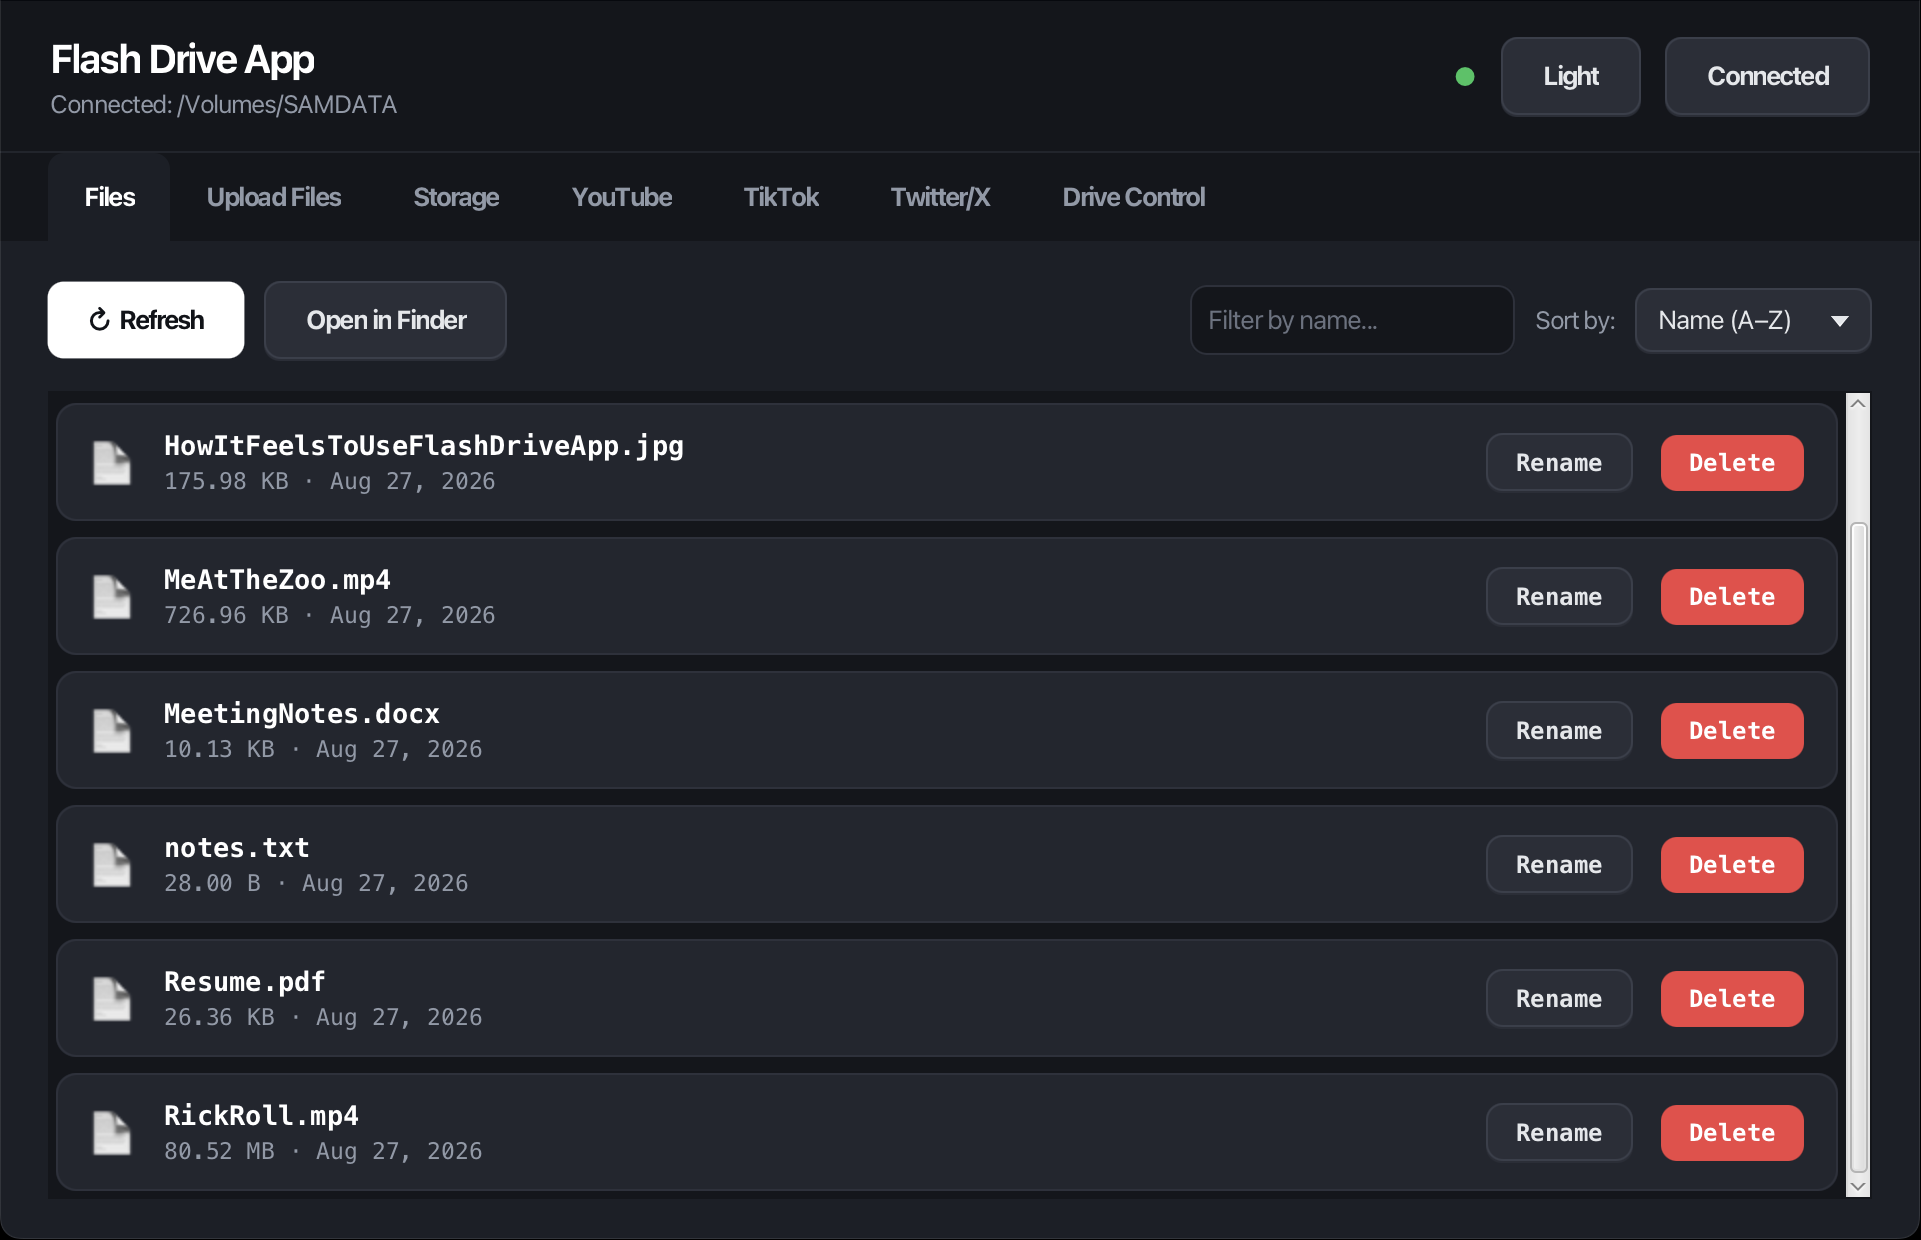This screenshot has height=1240, width=1921.
Task: Open the Twitter/X tab
Action: tap(940, 197)
